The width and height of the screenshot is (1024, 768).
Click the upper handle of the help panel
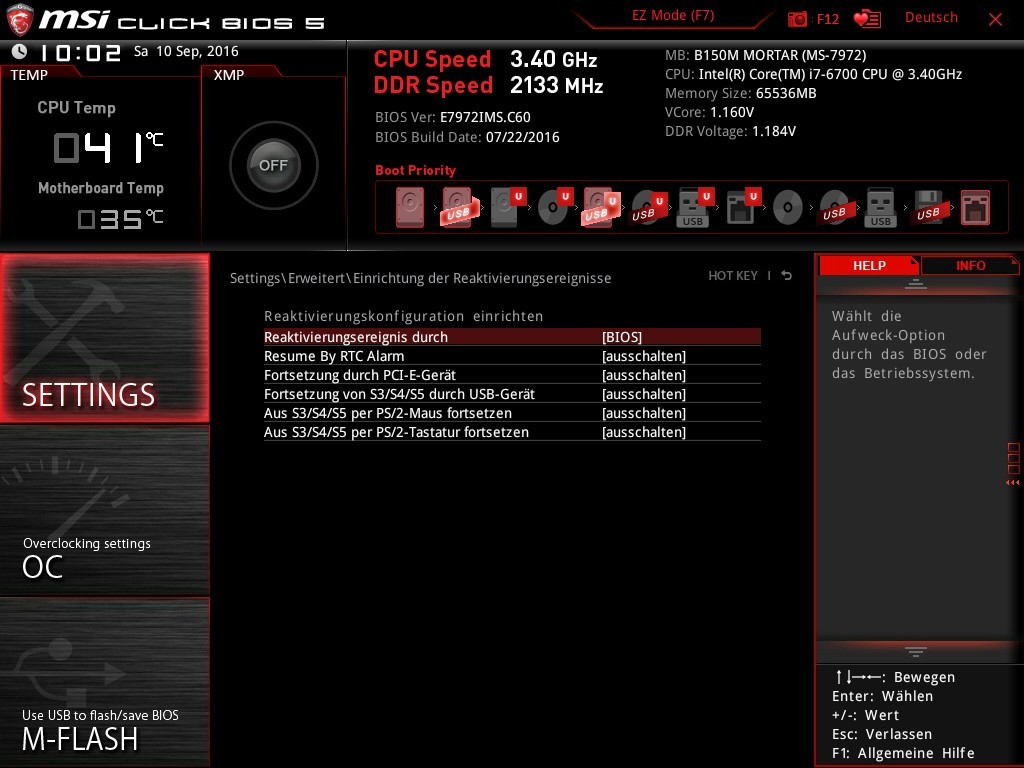click(916, 283)
